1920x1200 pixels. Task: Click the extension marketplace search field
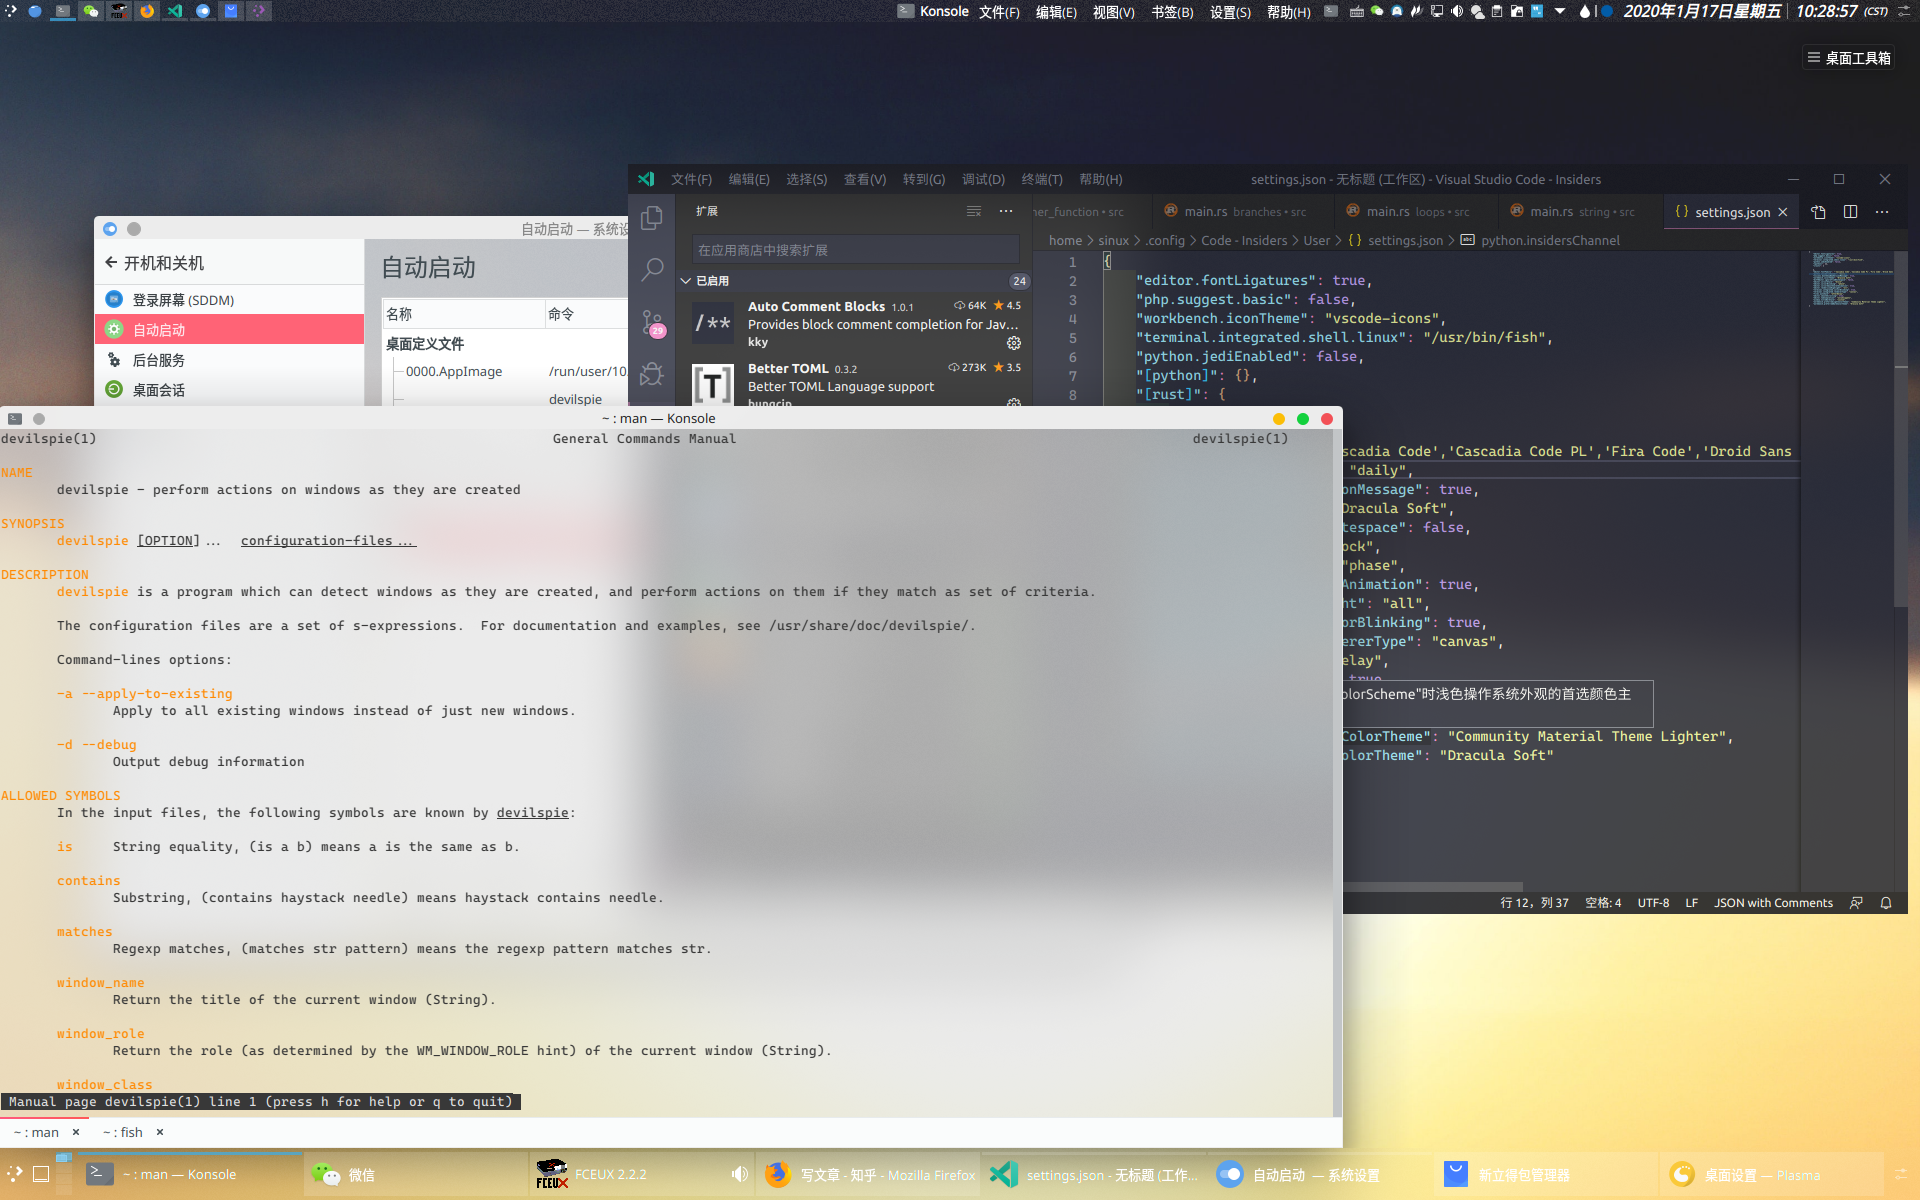coord(854,250)
